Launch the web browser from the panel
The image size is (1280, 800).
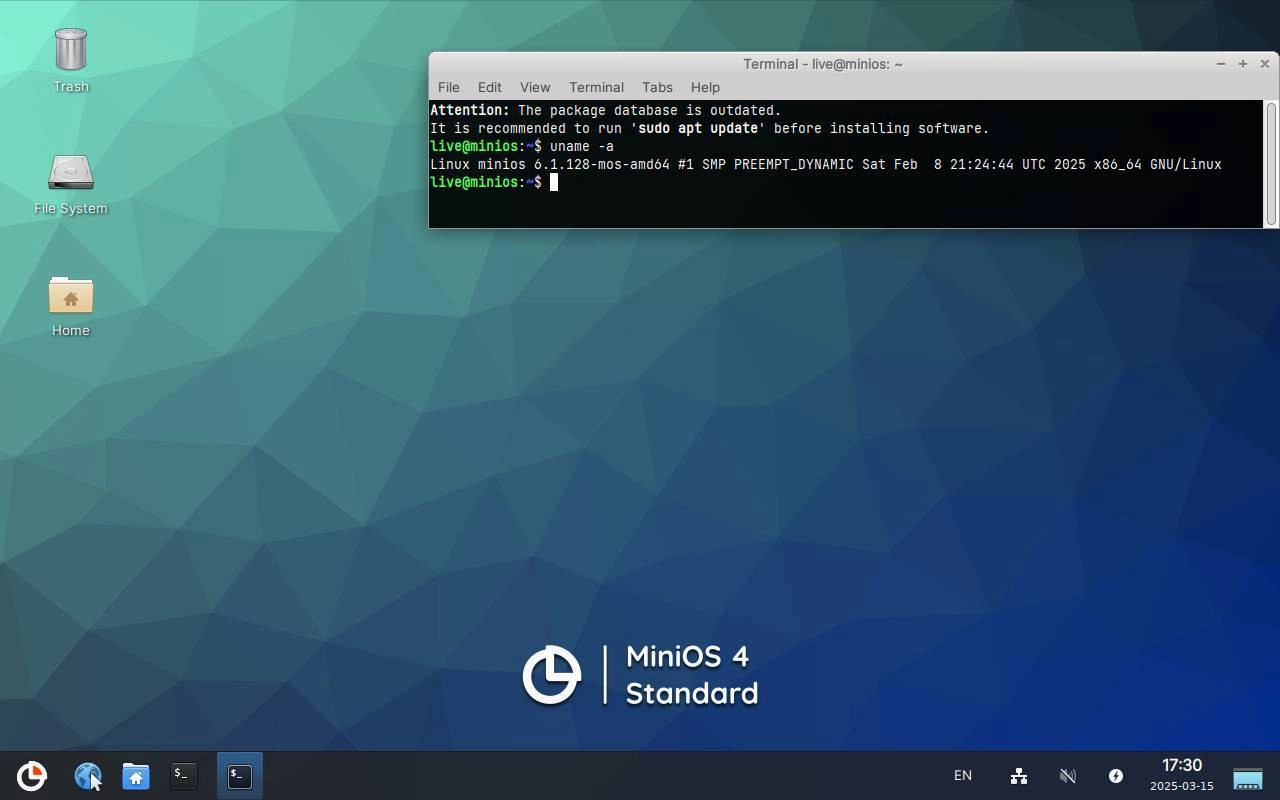click(88, 776)
